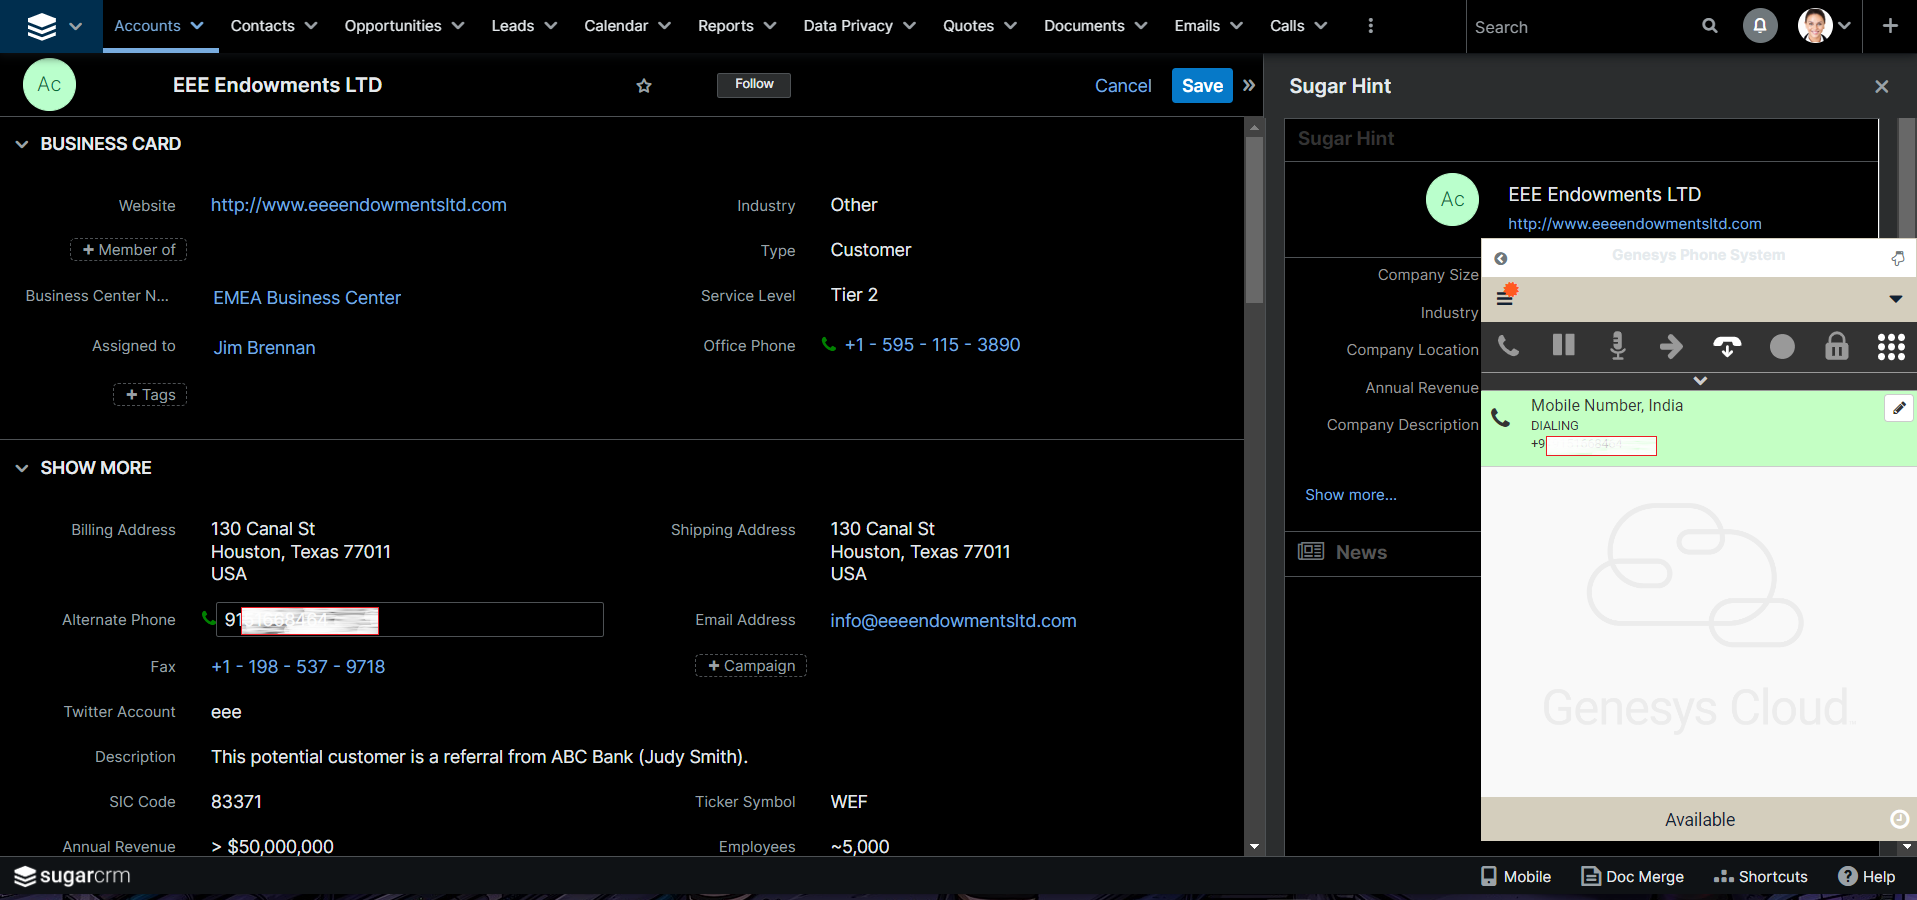Screen dimensions: 1917x900
Task: Click the pick up call icon
Action: coord(1509,346)
